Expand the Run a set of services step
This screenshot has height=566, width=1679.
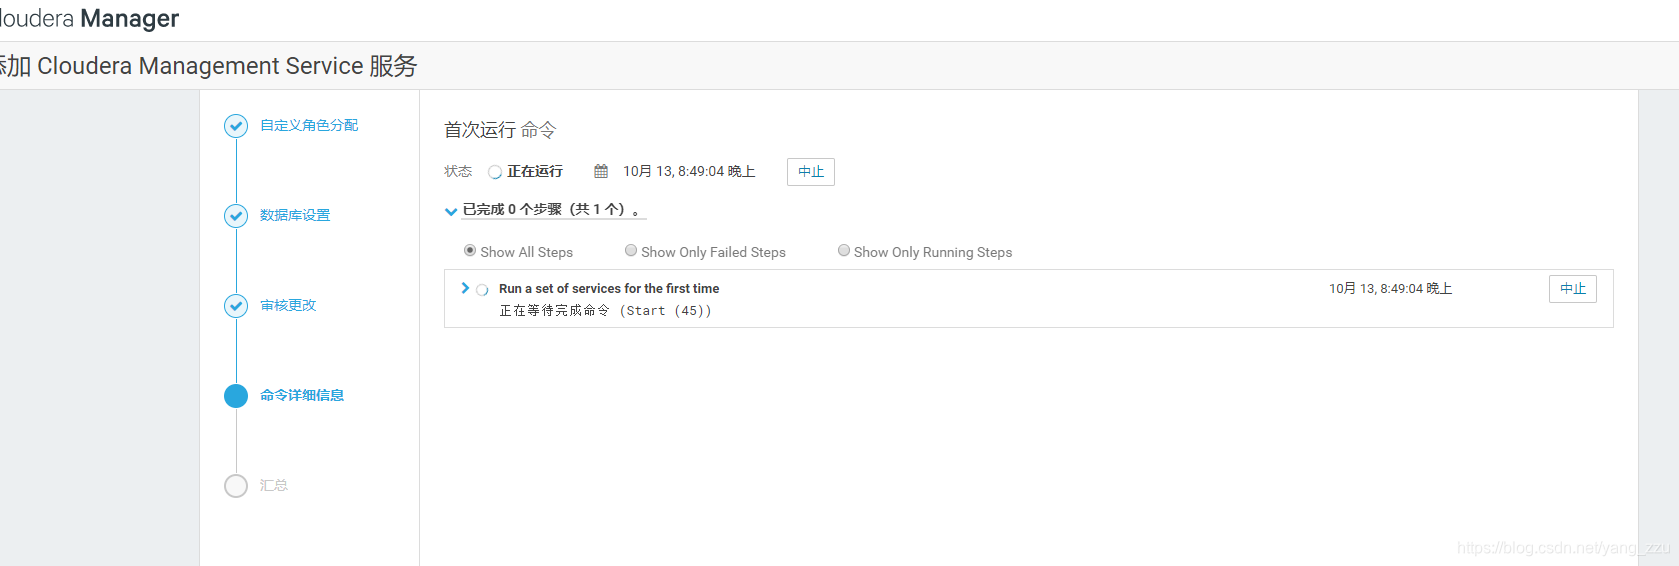465,288
